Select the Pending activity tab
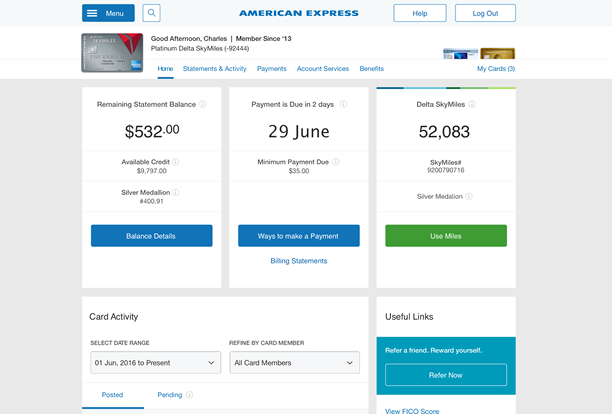 (x=169, y=395)
